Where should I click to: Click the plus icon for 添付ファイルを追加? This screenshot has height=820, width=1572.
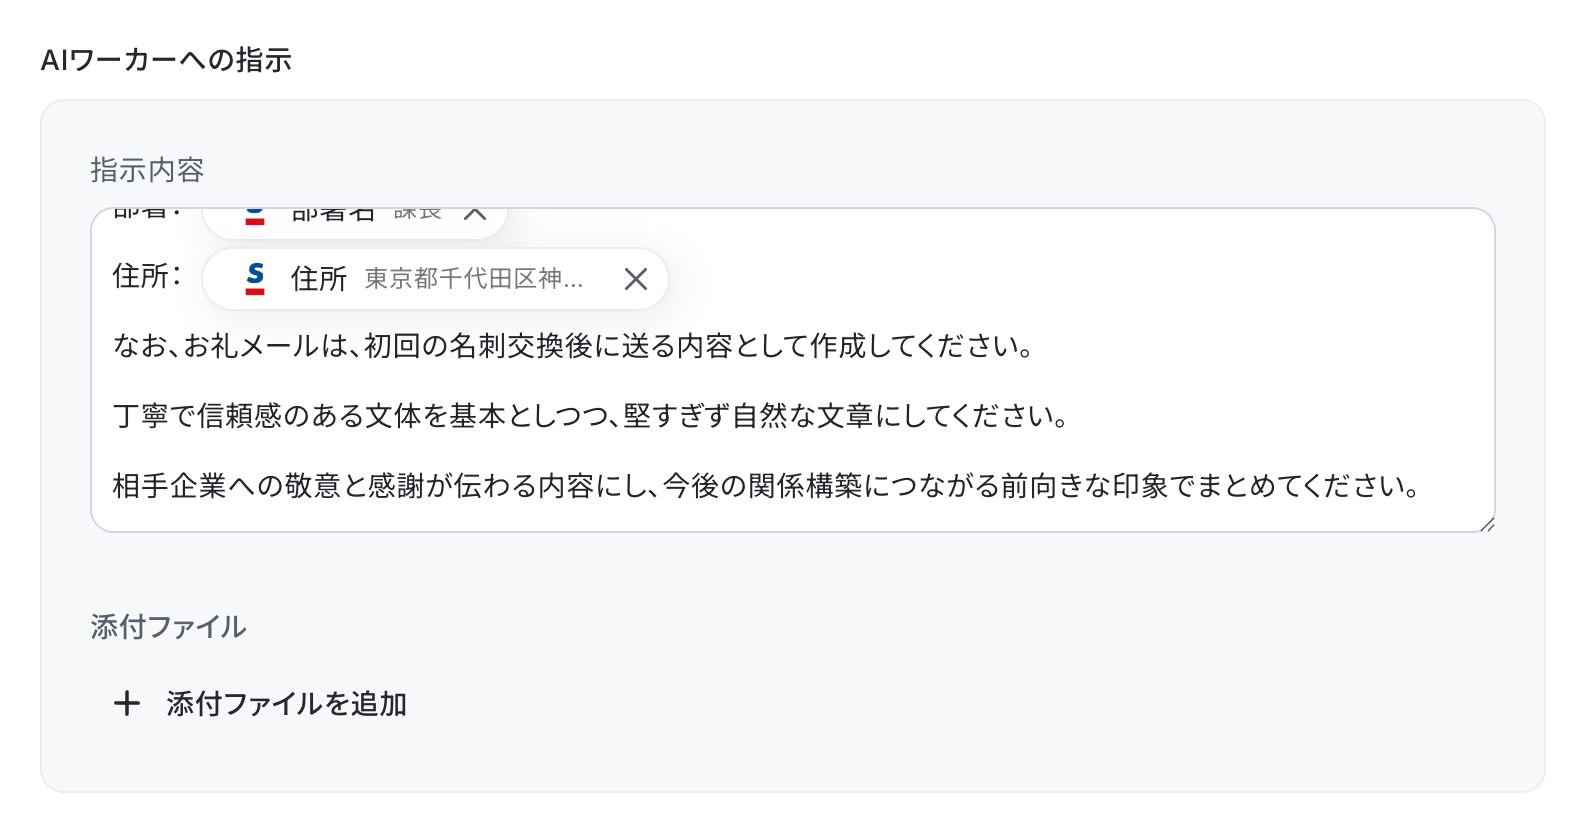pos(127,703)
